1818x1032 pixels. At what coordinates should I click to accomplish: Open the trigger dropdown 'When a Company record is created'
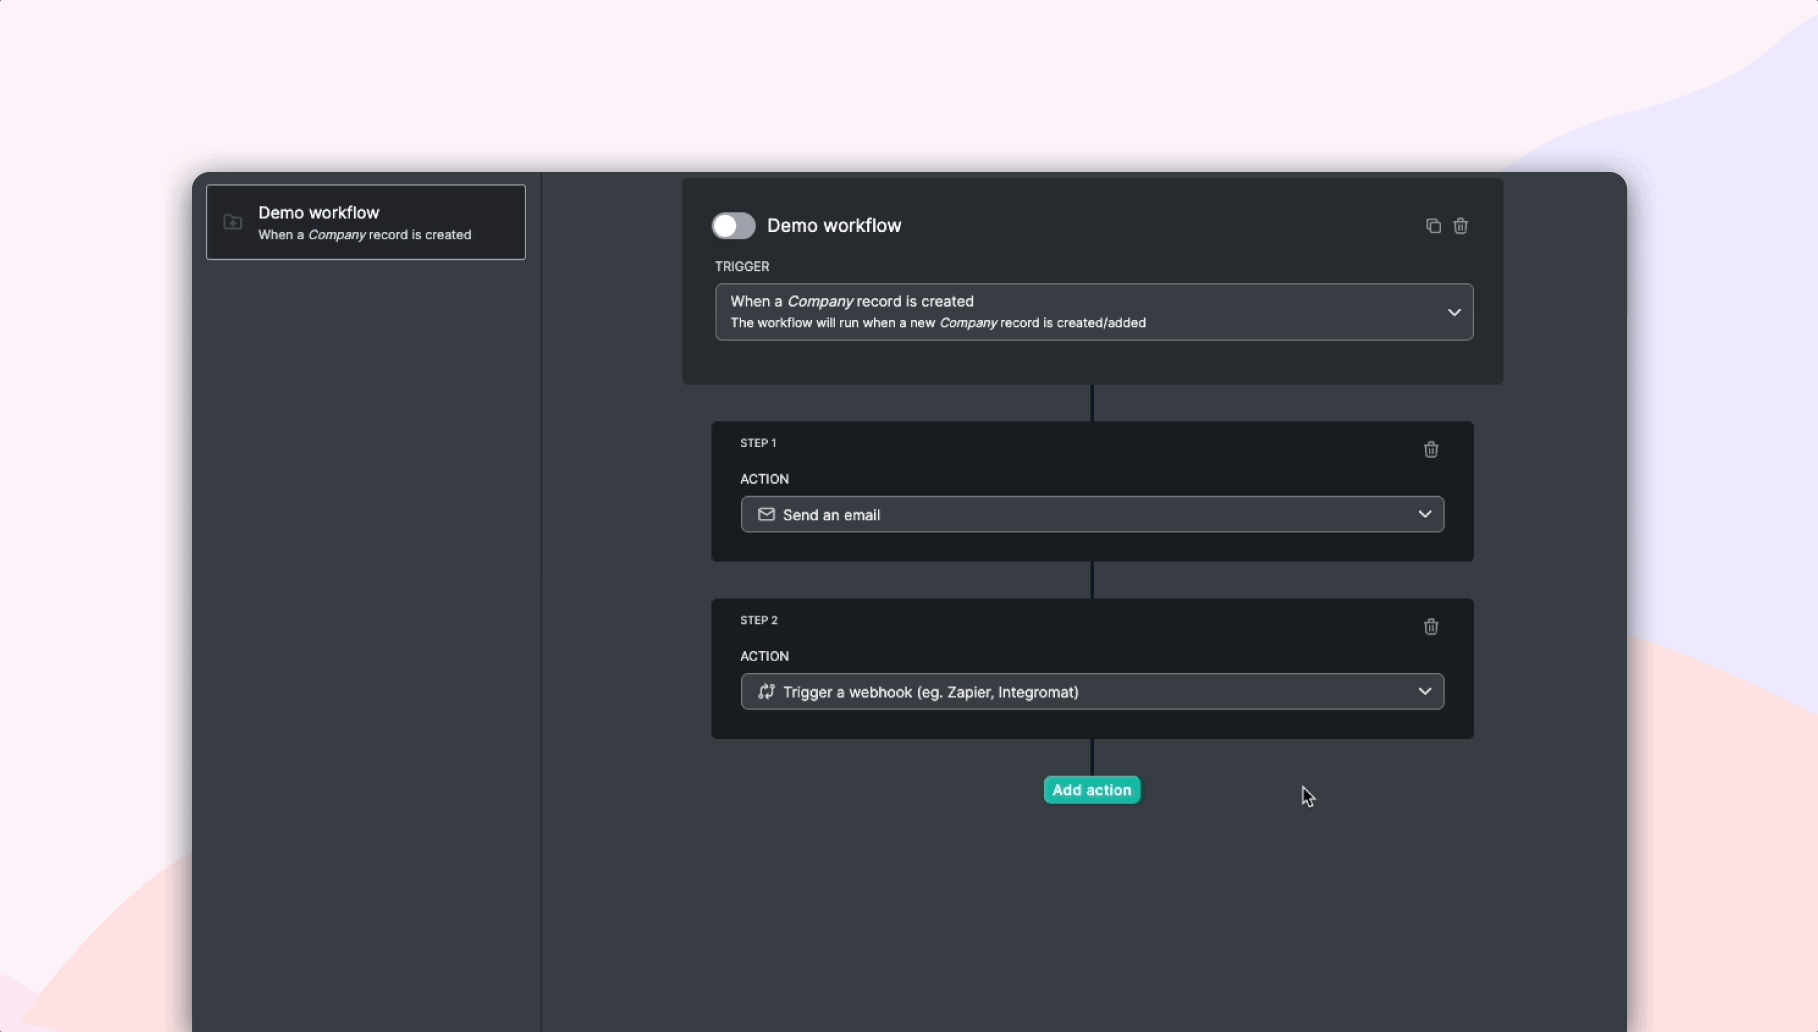(x=1093, y=311)
